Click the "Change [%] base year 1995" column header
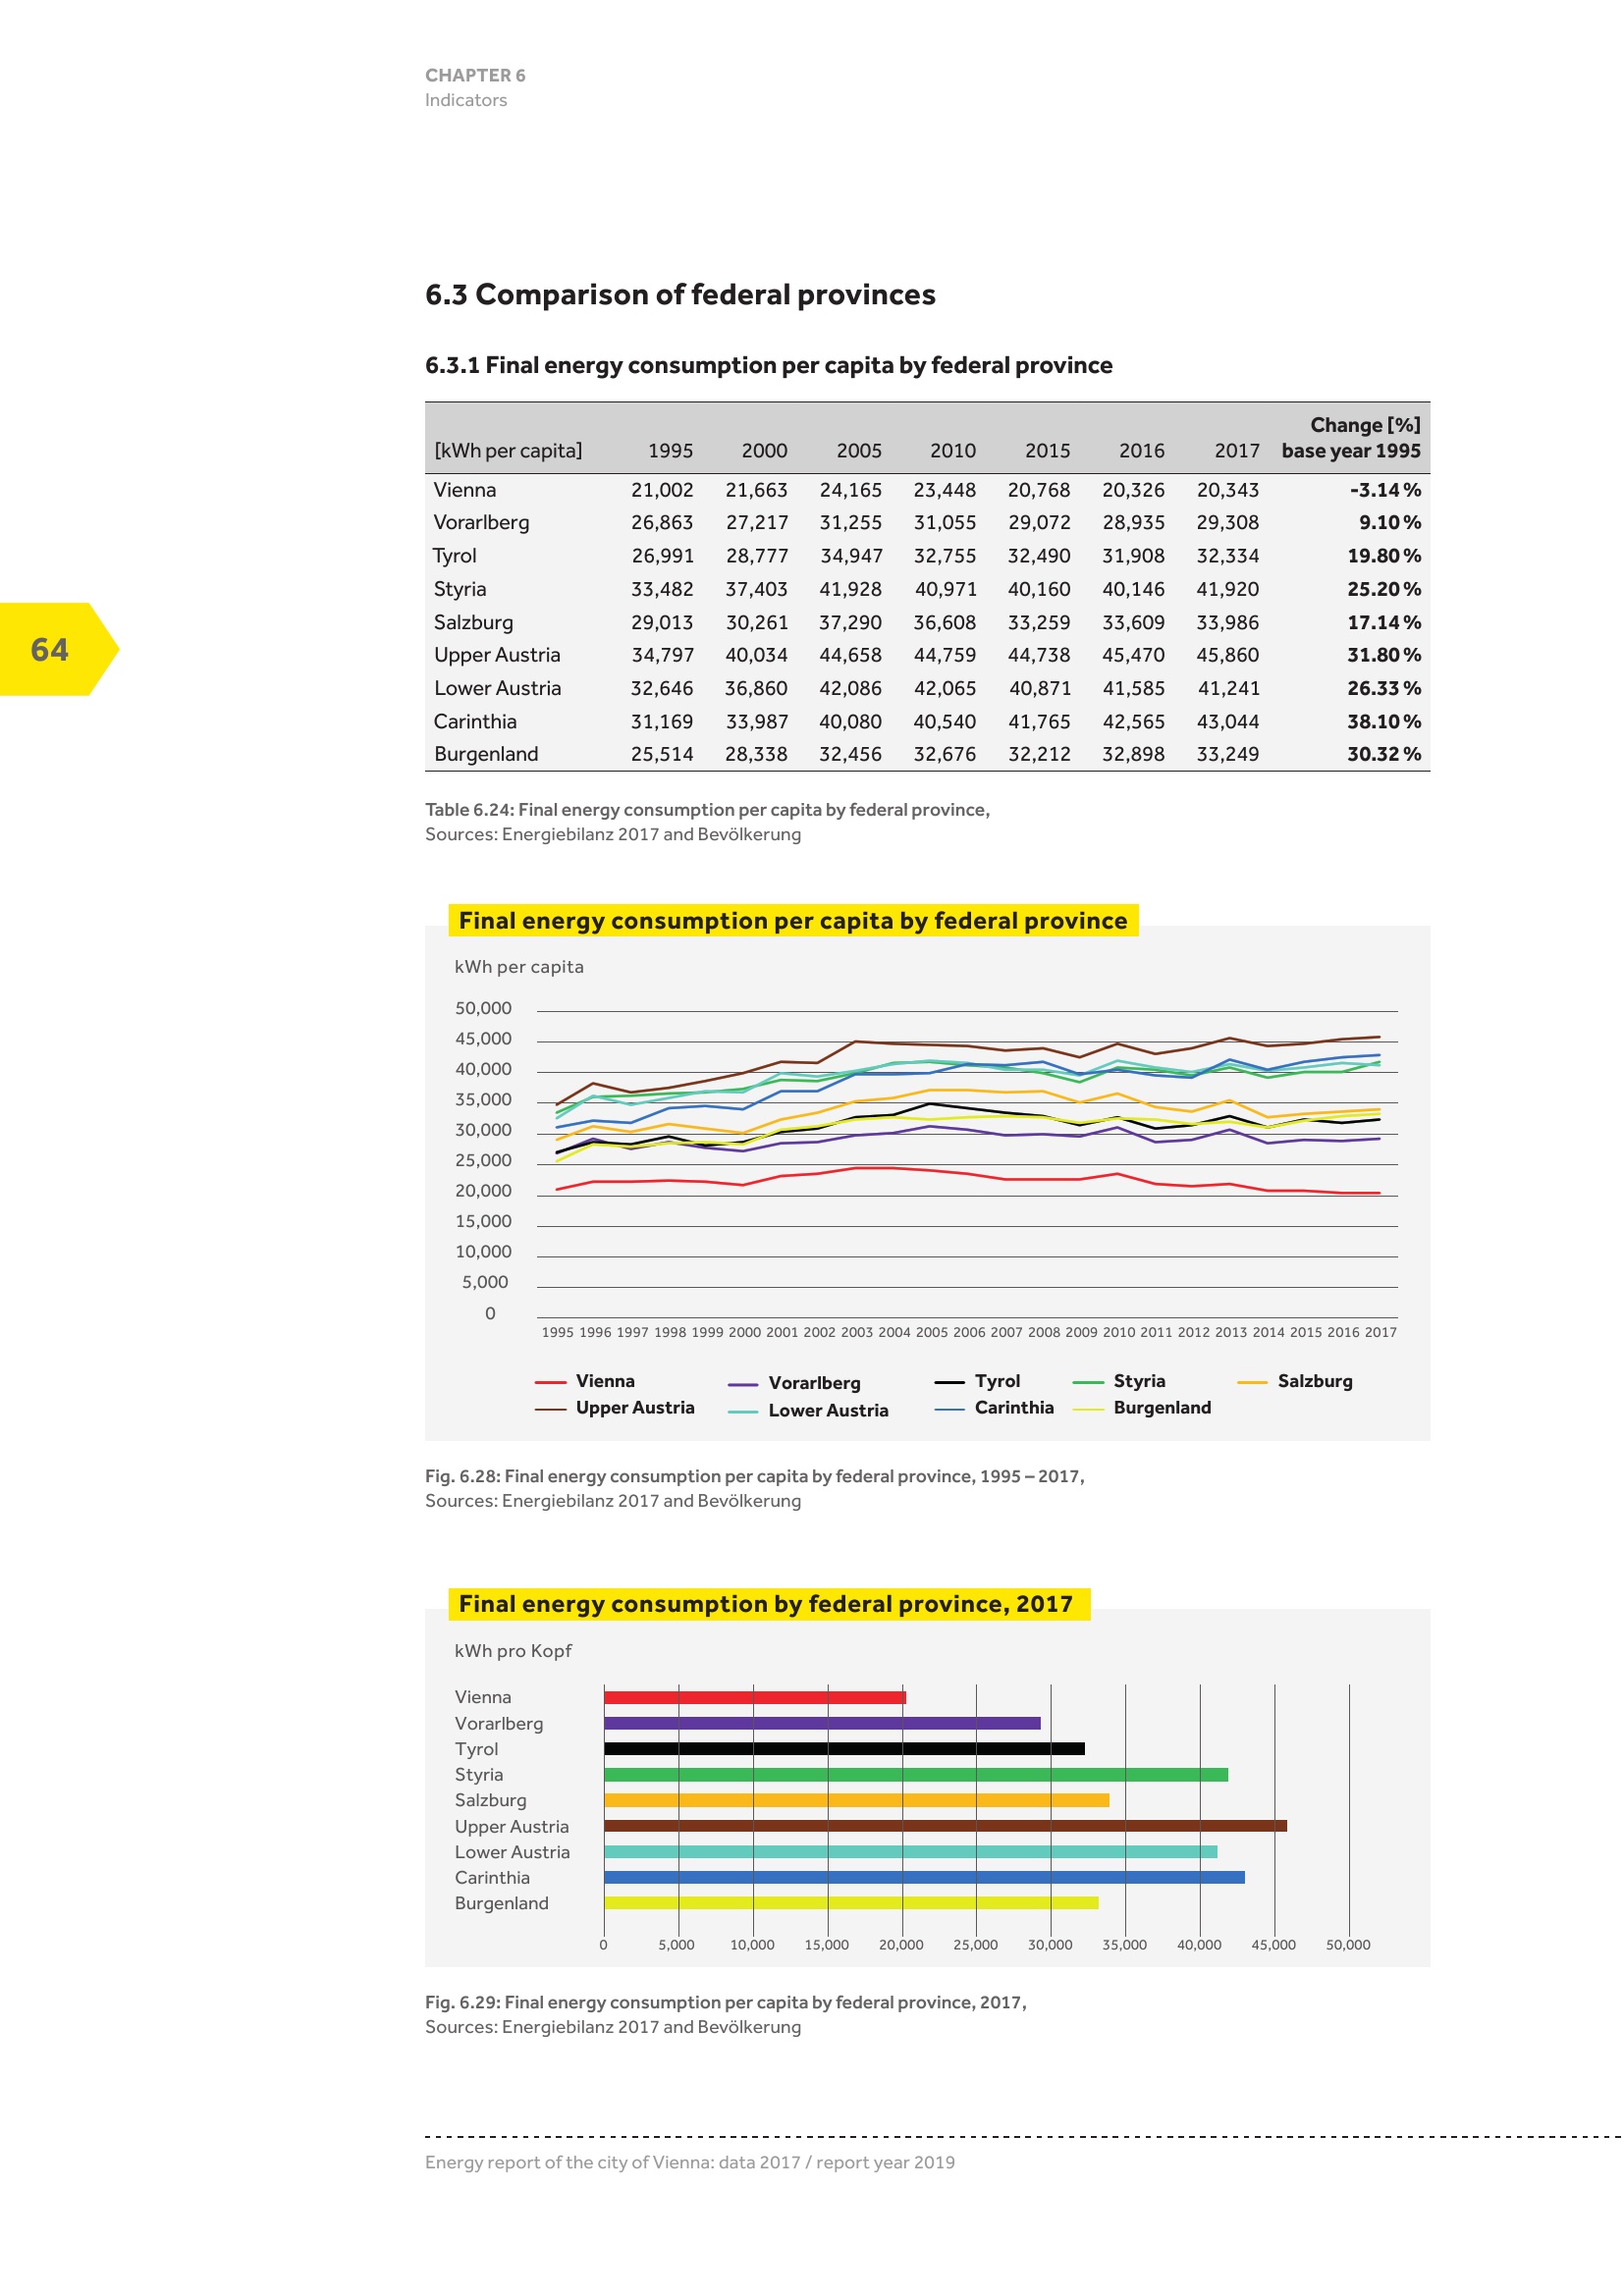 (x=1350, y=438)
